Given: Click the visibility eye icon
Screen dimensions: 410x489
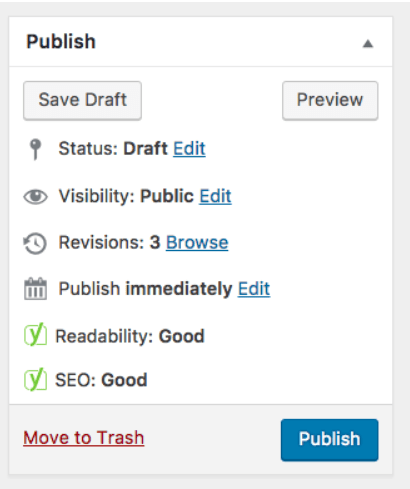Looking at the screenshot, I should click(x=35, y=196).
